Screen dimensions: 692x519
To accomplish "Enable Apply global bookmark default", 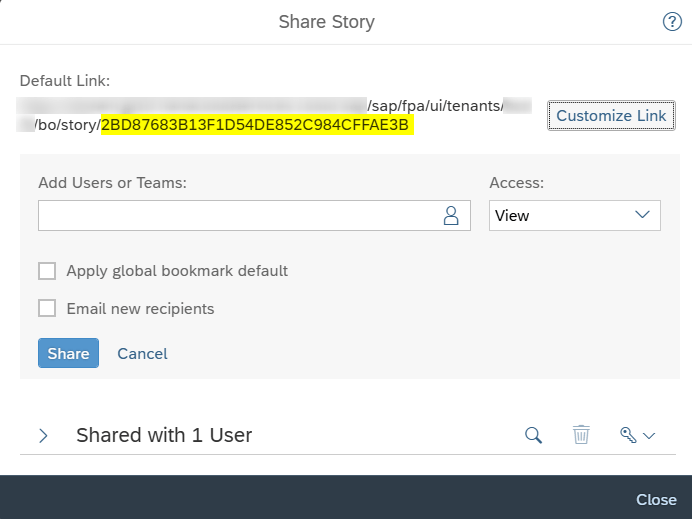I will 47,271.
